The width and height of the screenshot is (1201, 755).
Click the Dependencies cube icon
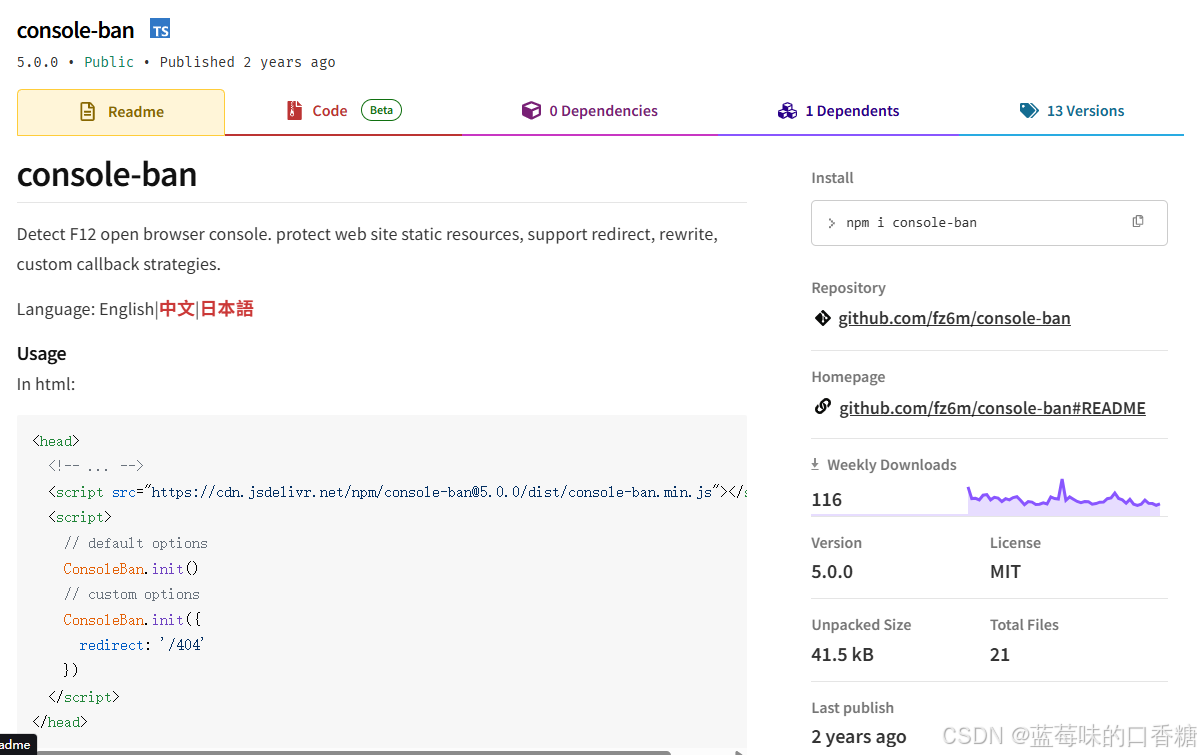click(531, 111)
